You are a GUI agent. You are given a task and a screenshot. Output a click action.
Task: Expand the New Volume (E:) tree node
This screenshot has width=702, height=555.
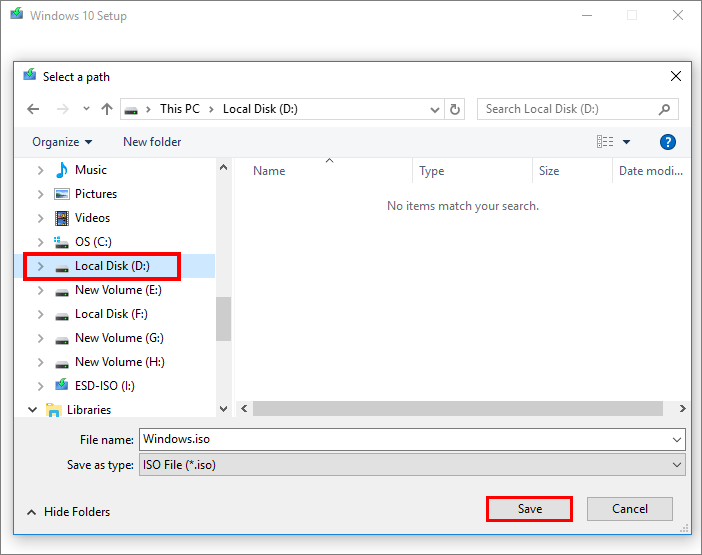pyautogui.click(x=41, y=290)
